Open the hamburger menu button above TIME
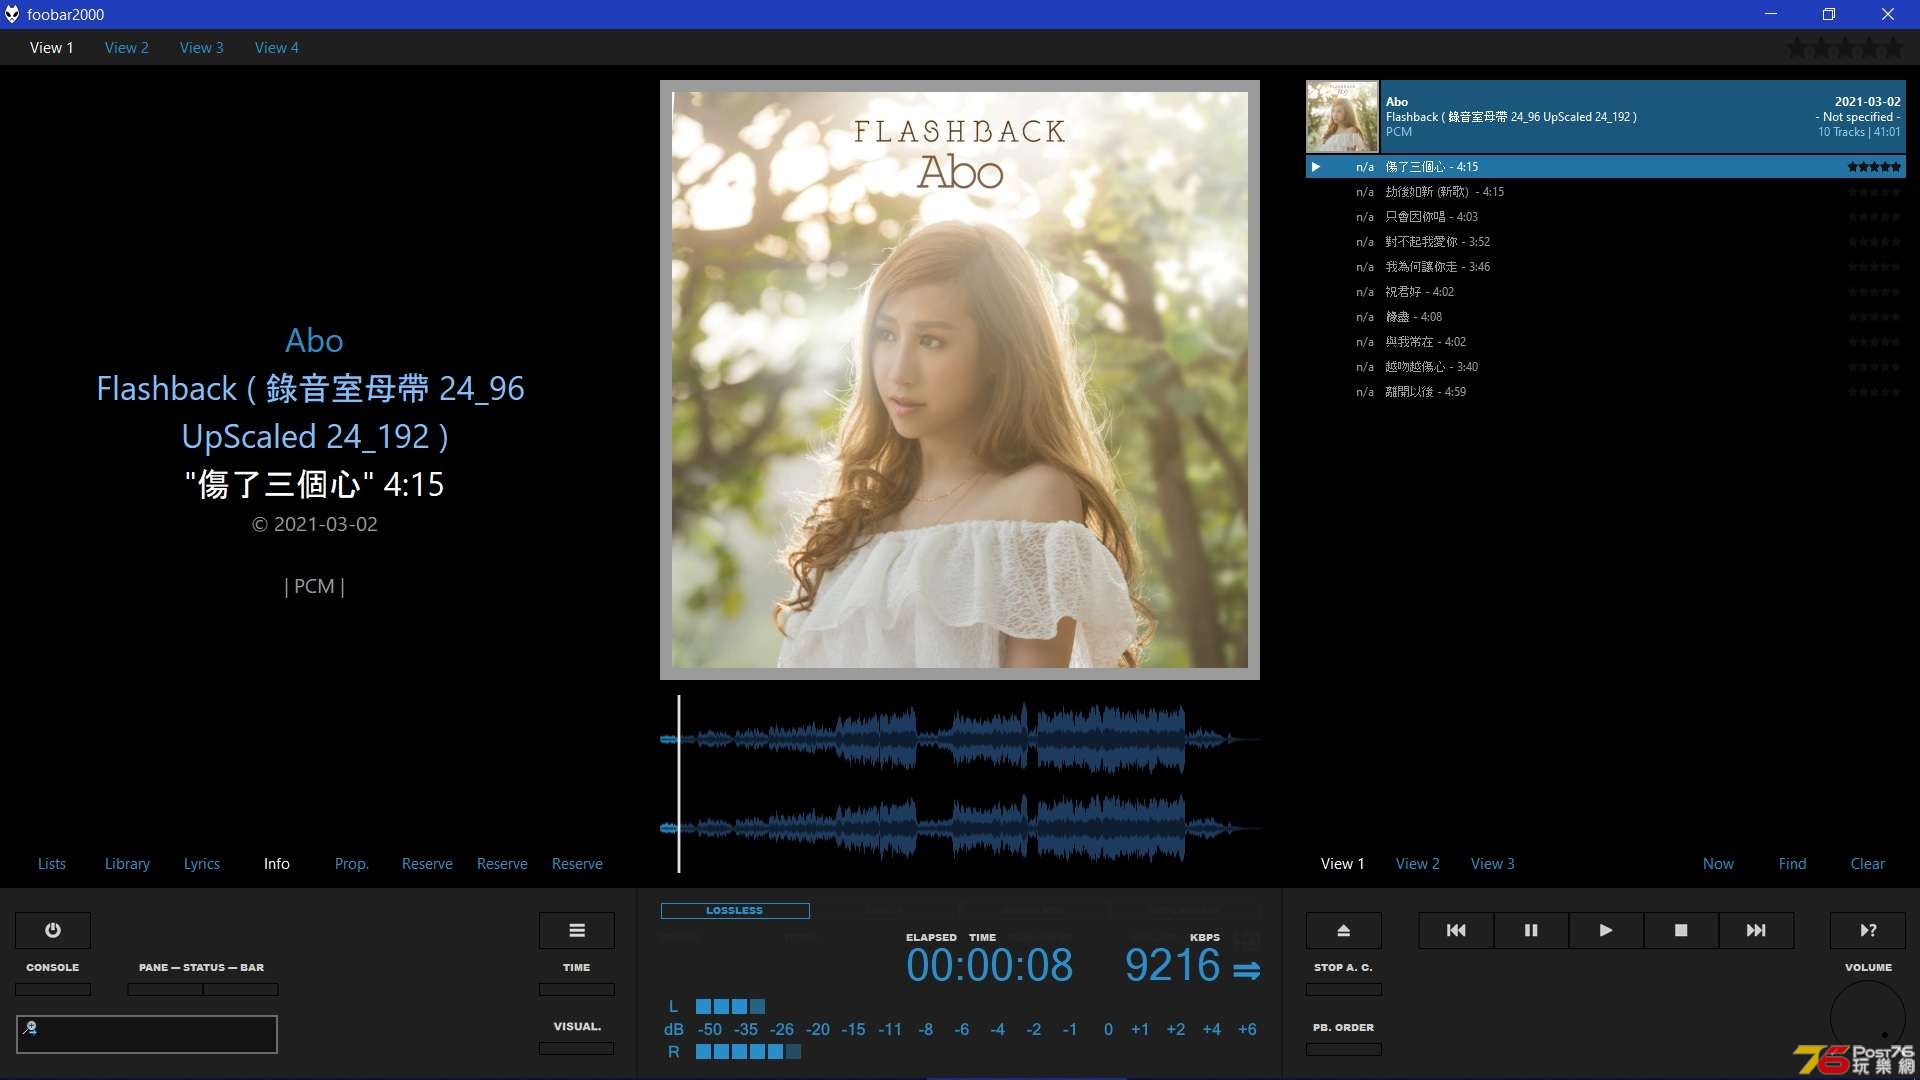Image resolution: width=1920 pixels, height=1080 pixels. (x=577, y=930)
